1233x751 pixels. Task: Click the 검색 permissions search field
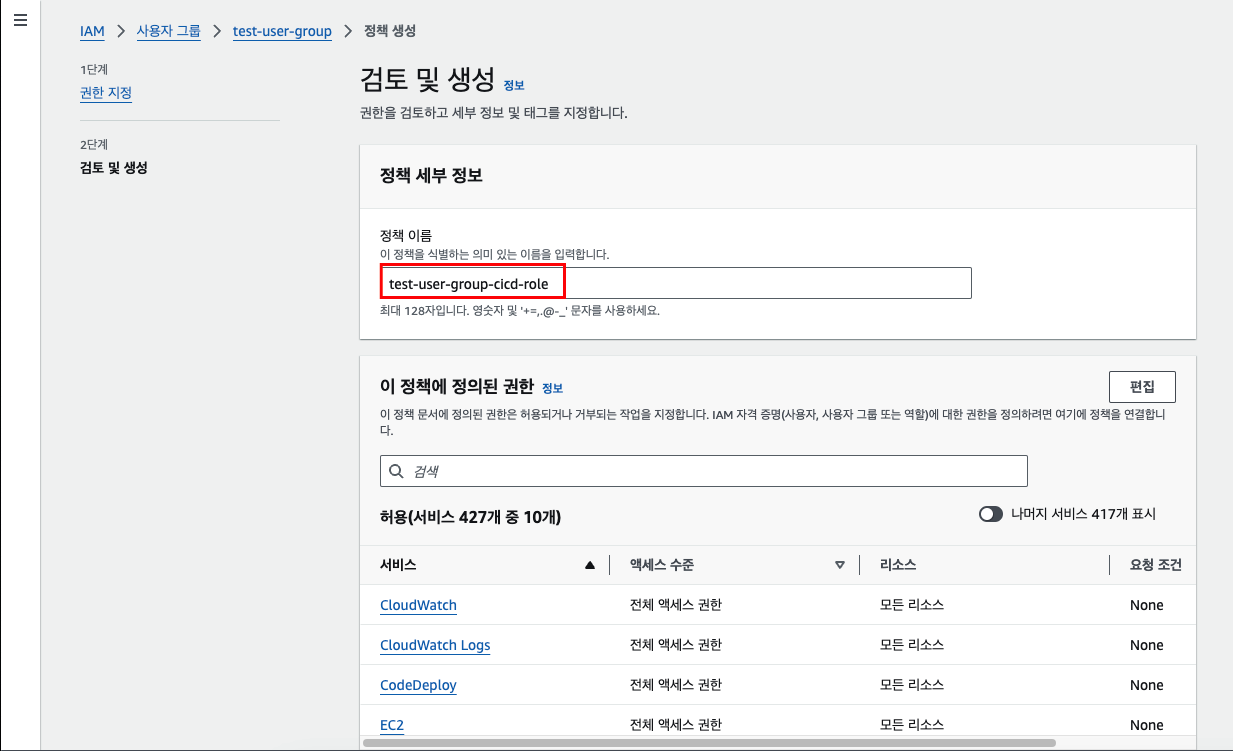[x=704, y=470]
